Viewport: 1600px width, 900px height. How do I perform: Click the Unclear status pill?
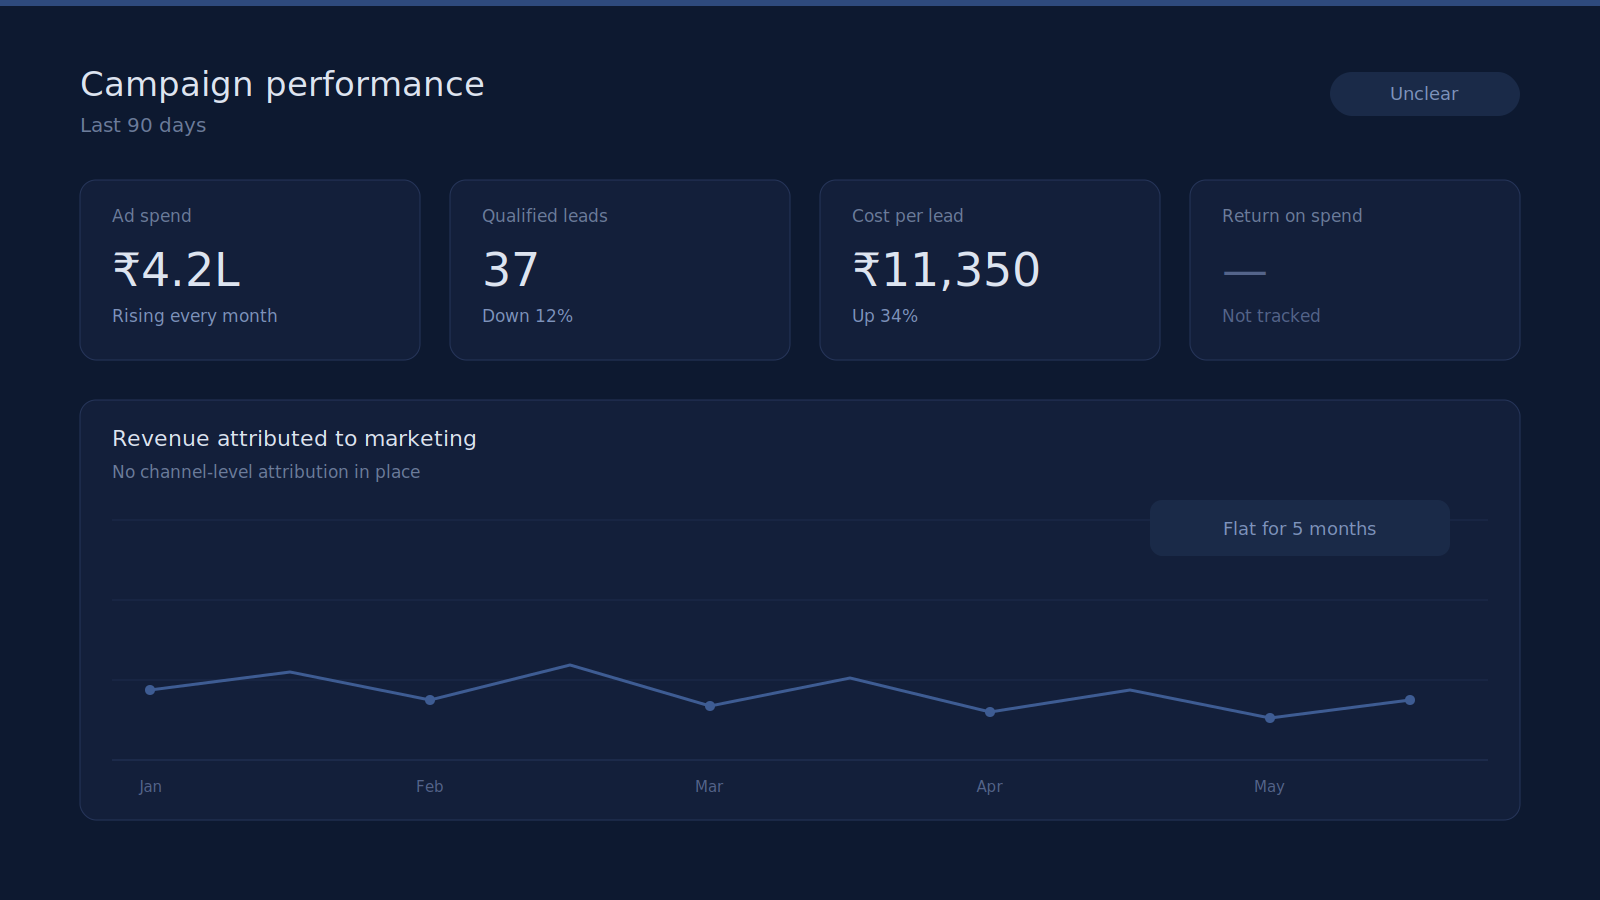1424,94
